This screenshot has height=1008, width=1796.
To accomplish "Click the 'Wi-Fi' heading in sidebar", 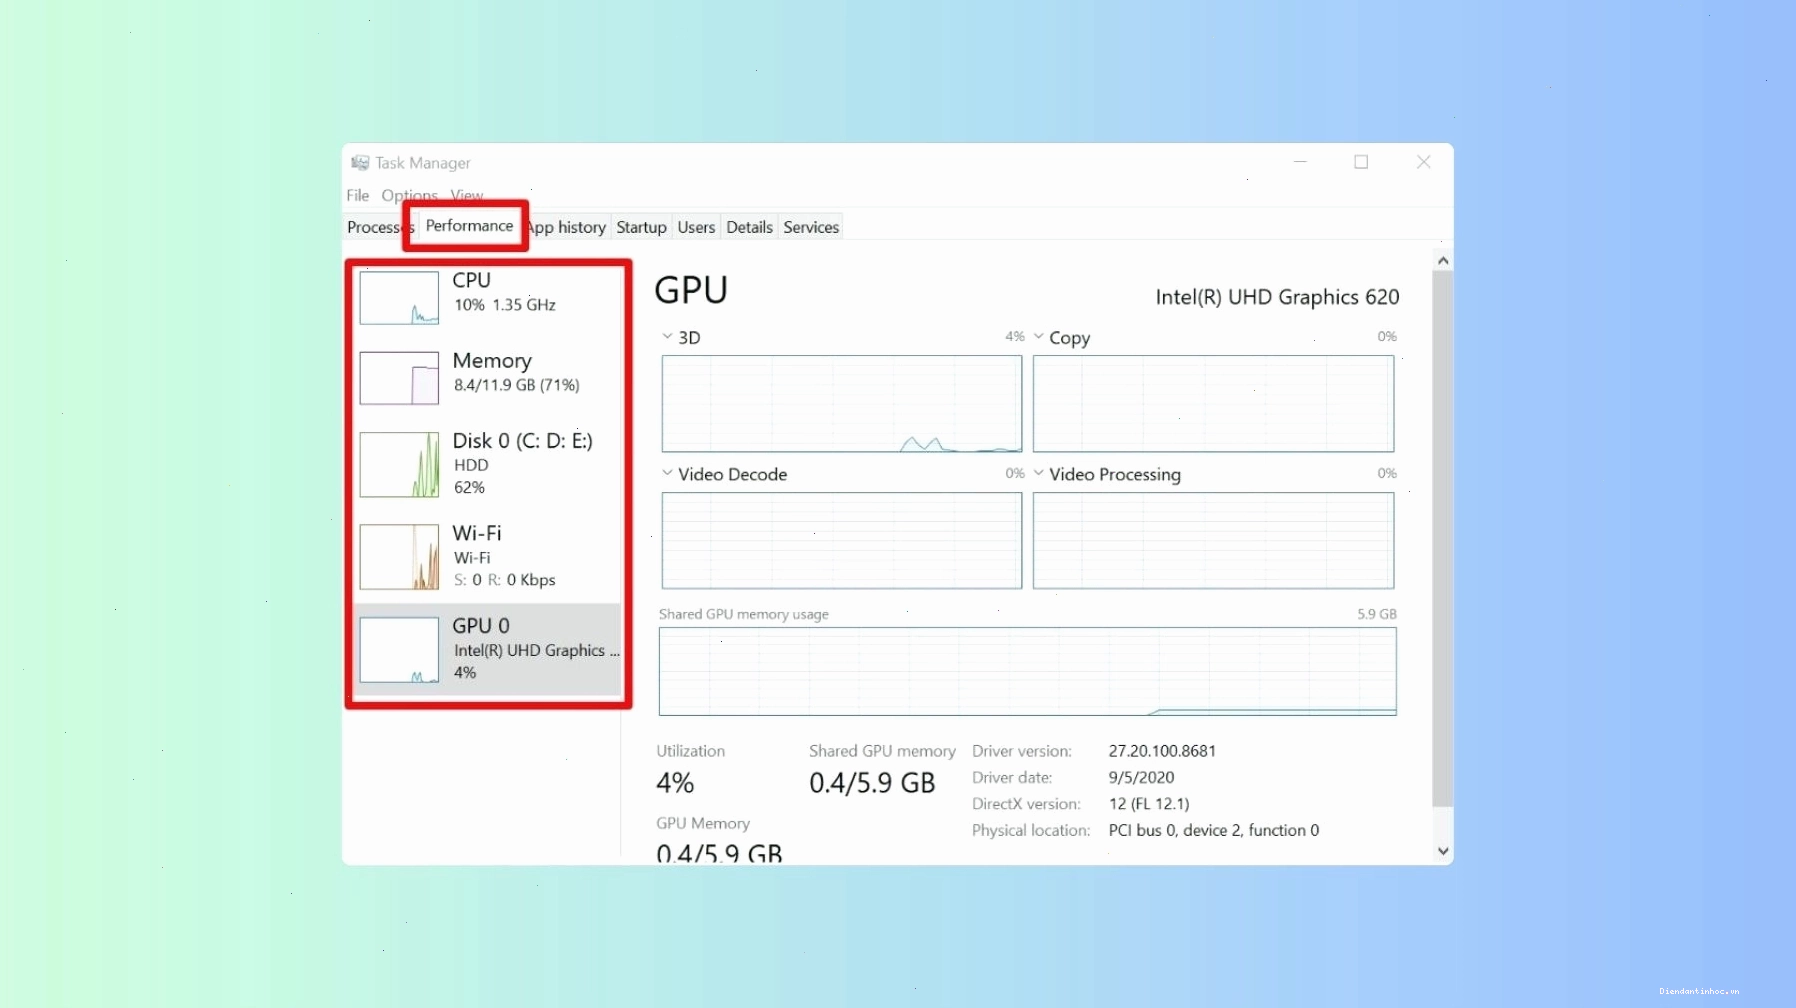I will [477, 533].
